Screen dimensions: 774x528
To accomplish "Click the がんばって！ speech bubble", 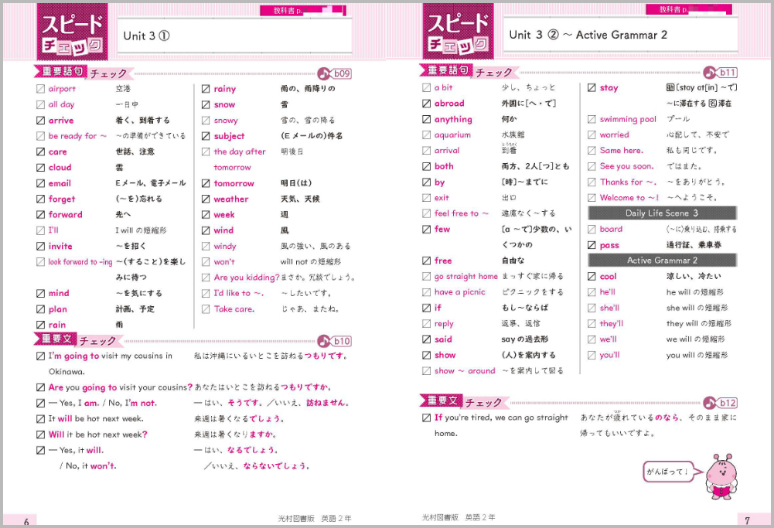I will point(672,472).
